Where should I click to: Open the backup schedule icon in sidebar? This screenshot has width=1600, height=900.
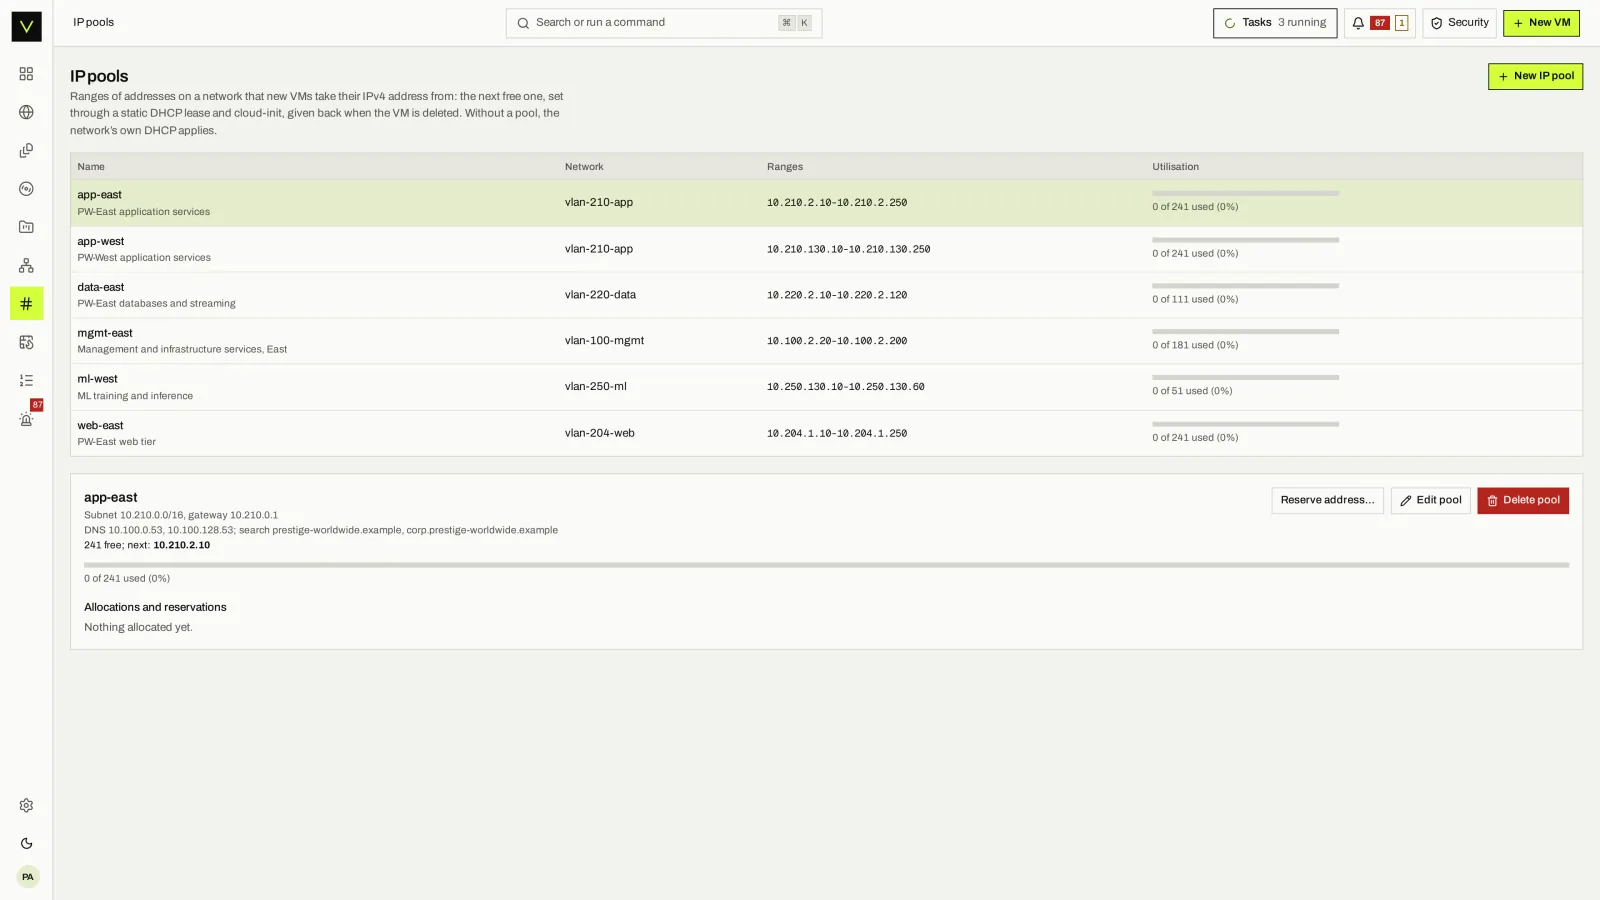26,342
